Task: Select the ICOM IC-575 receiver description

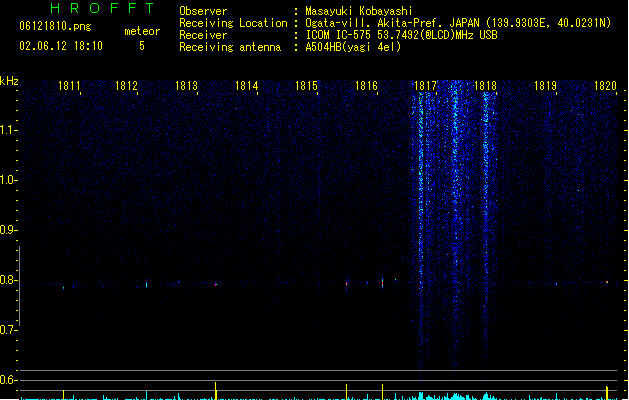Action: (x=401, y=35)
